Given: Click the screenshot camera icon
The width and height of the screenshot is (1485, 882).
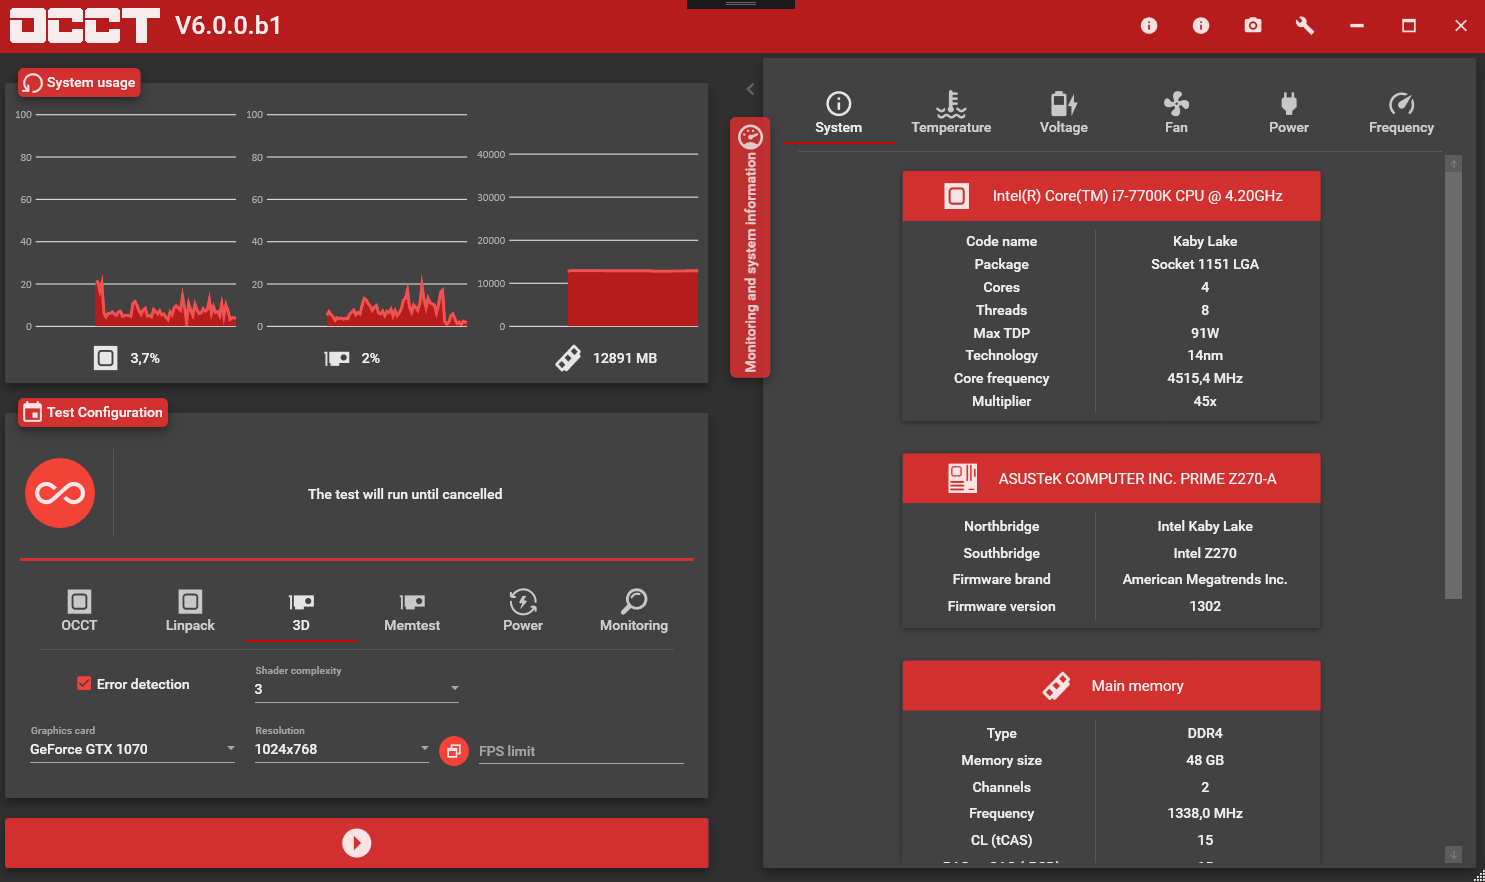Looking at the screenshot, I should coord(1252,26).
